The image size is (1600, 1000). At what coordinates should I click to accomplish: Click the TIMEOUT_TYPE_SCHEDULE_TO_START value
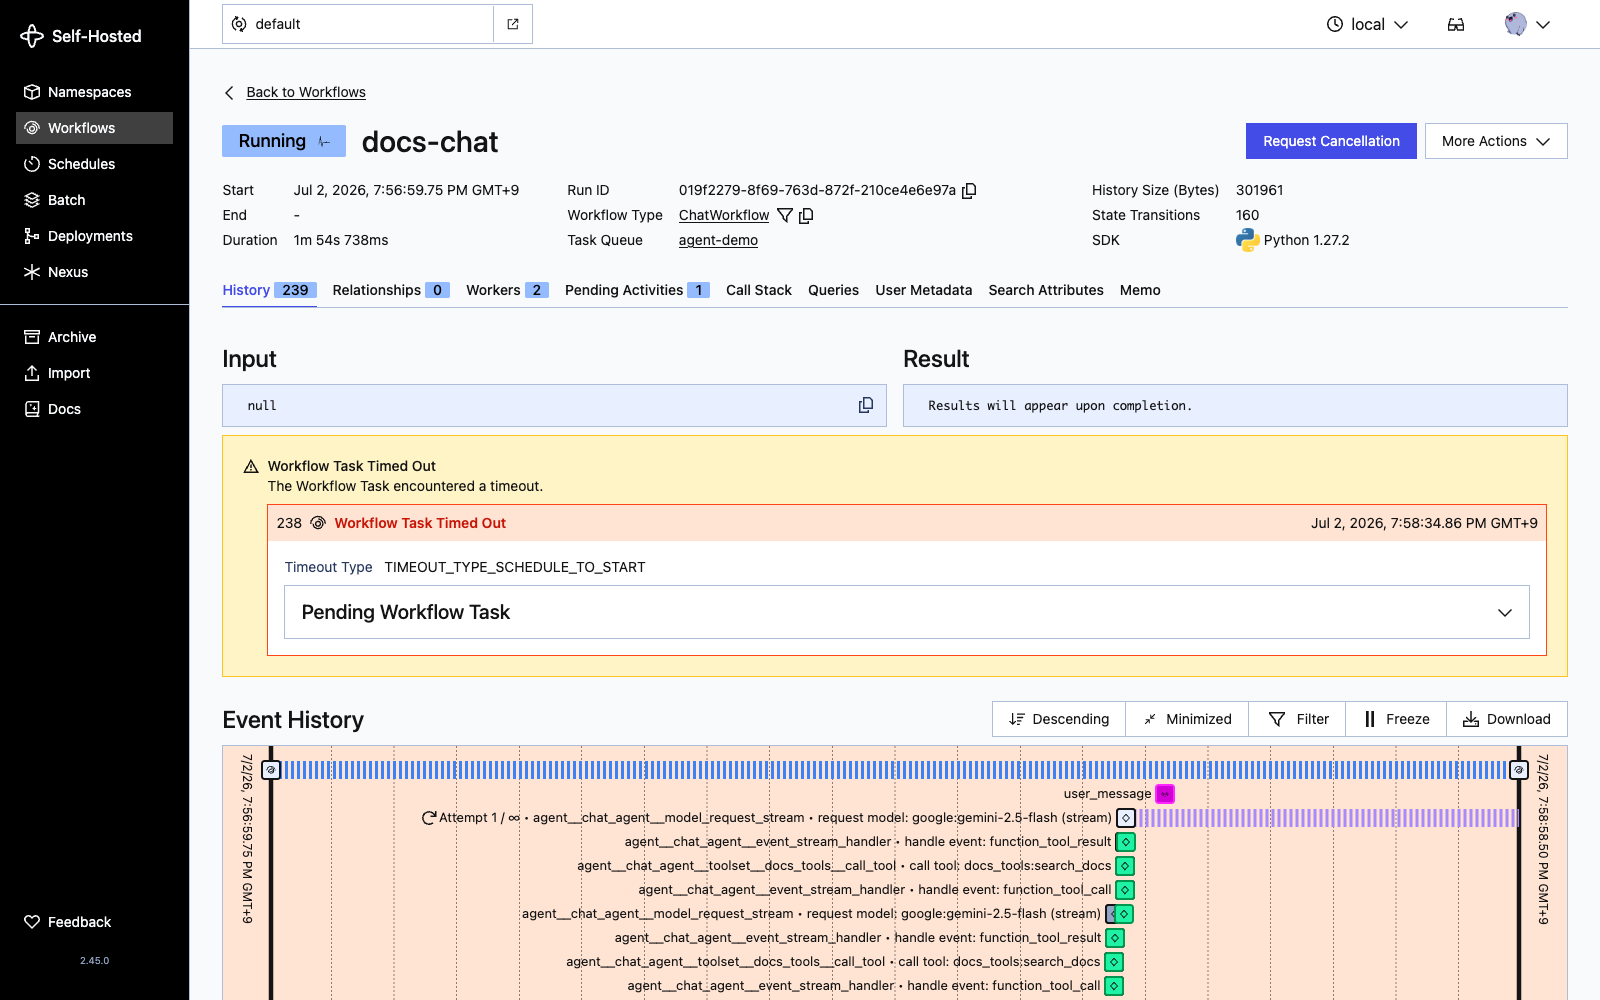(515, 567)
